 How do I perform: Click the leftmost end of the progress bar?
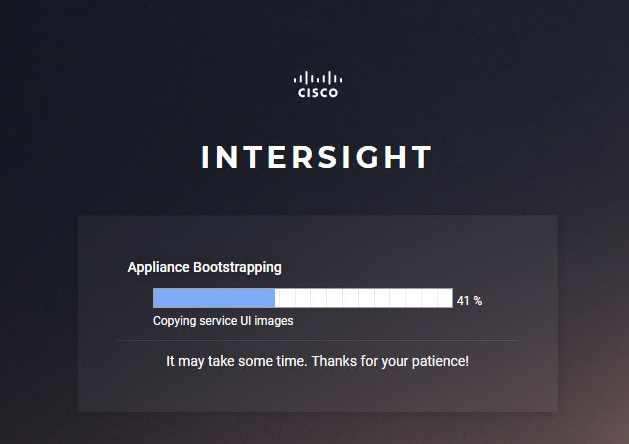[x=156, y=298]
